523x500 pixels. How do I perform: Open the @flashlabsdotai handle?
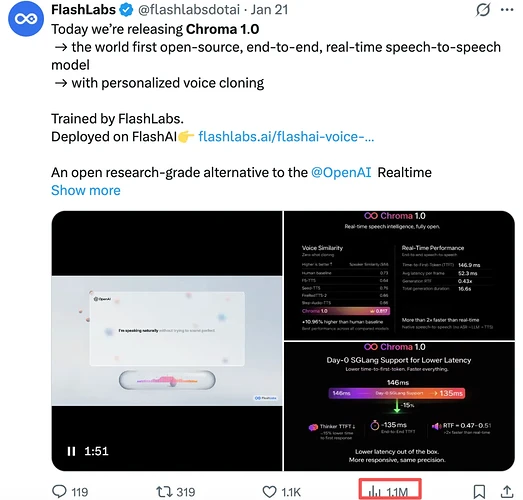pyautogui.click(x=189, y=10)
